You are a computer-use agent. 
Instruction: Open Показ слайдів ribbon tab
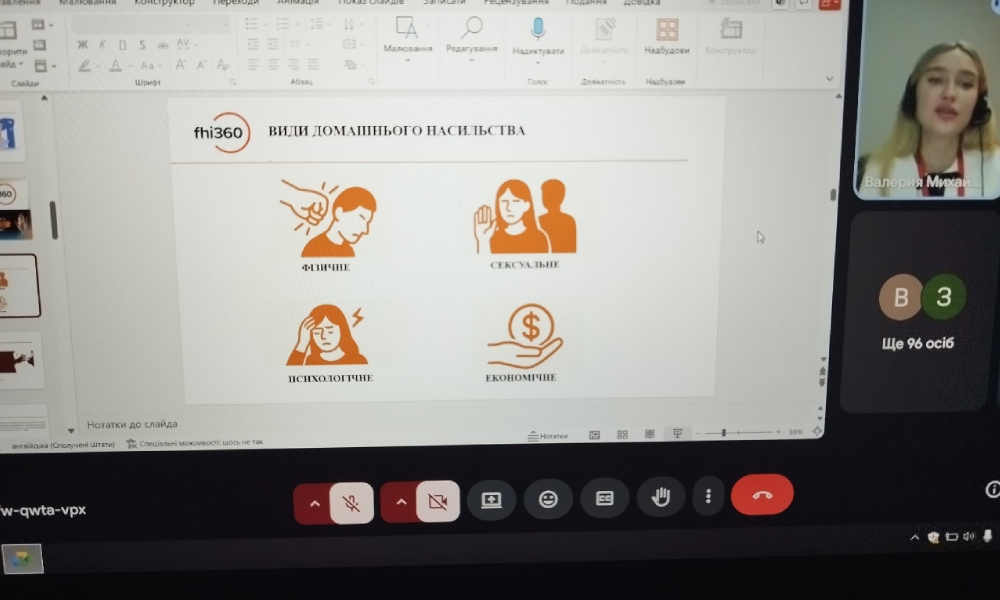pos(371,3)
